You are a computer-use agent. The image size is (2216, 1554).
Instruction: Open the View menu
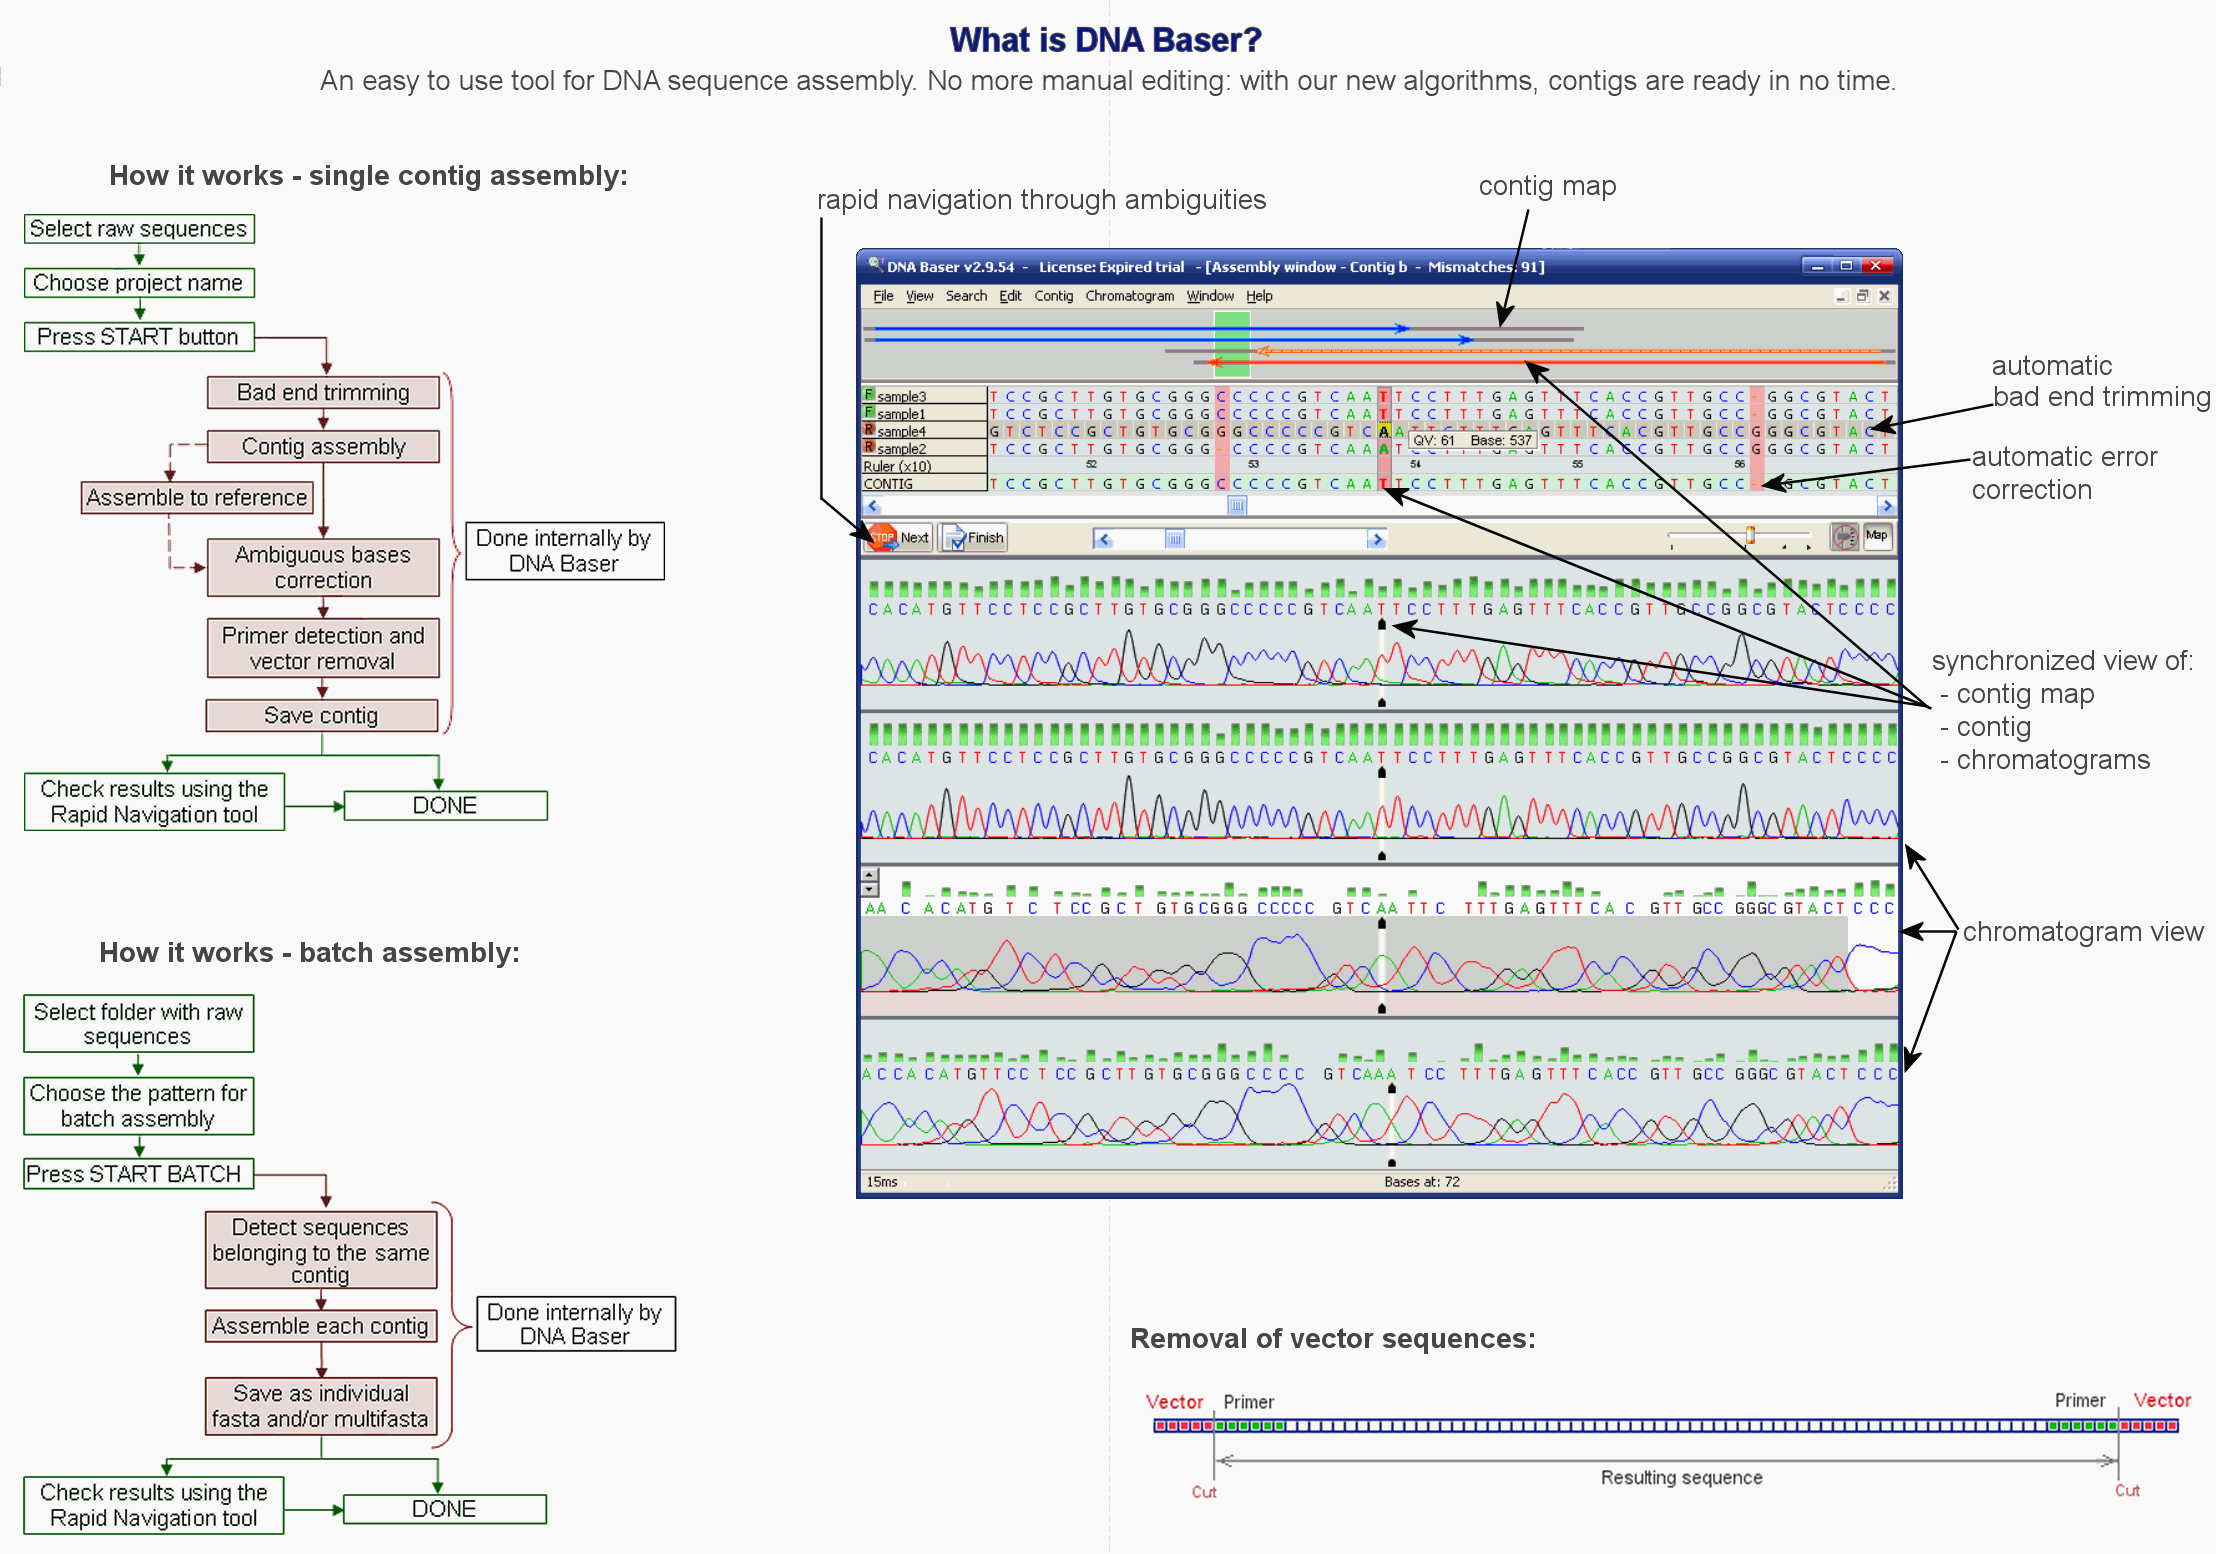pyautogui.click(x=919, y=296)
